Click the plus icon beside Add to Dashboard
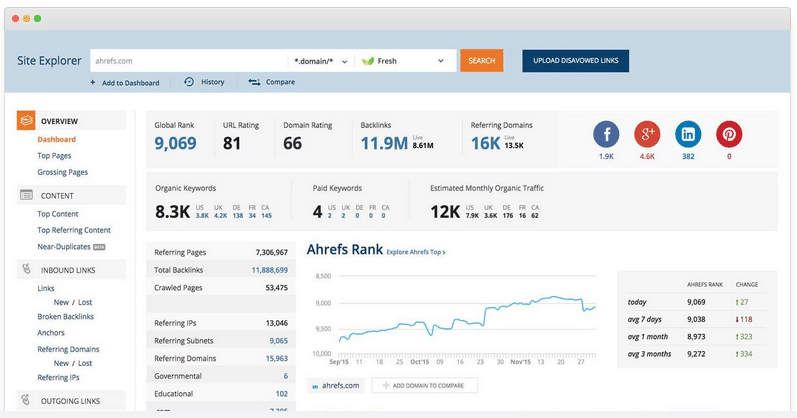The width and height of the screenshot is (797, 418). click(93, 82)
